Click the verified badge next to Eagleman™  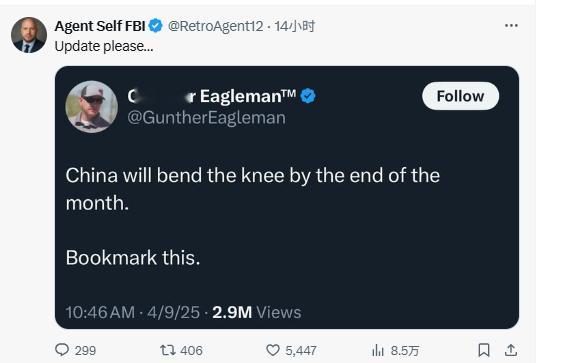(x=308, y=96)
